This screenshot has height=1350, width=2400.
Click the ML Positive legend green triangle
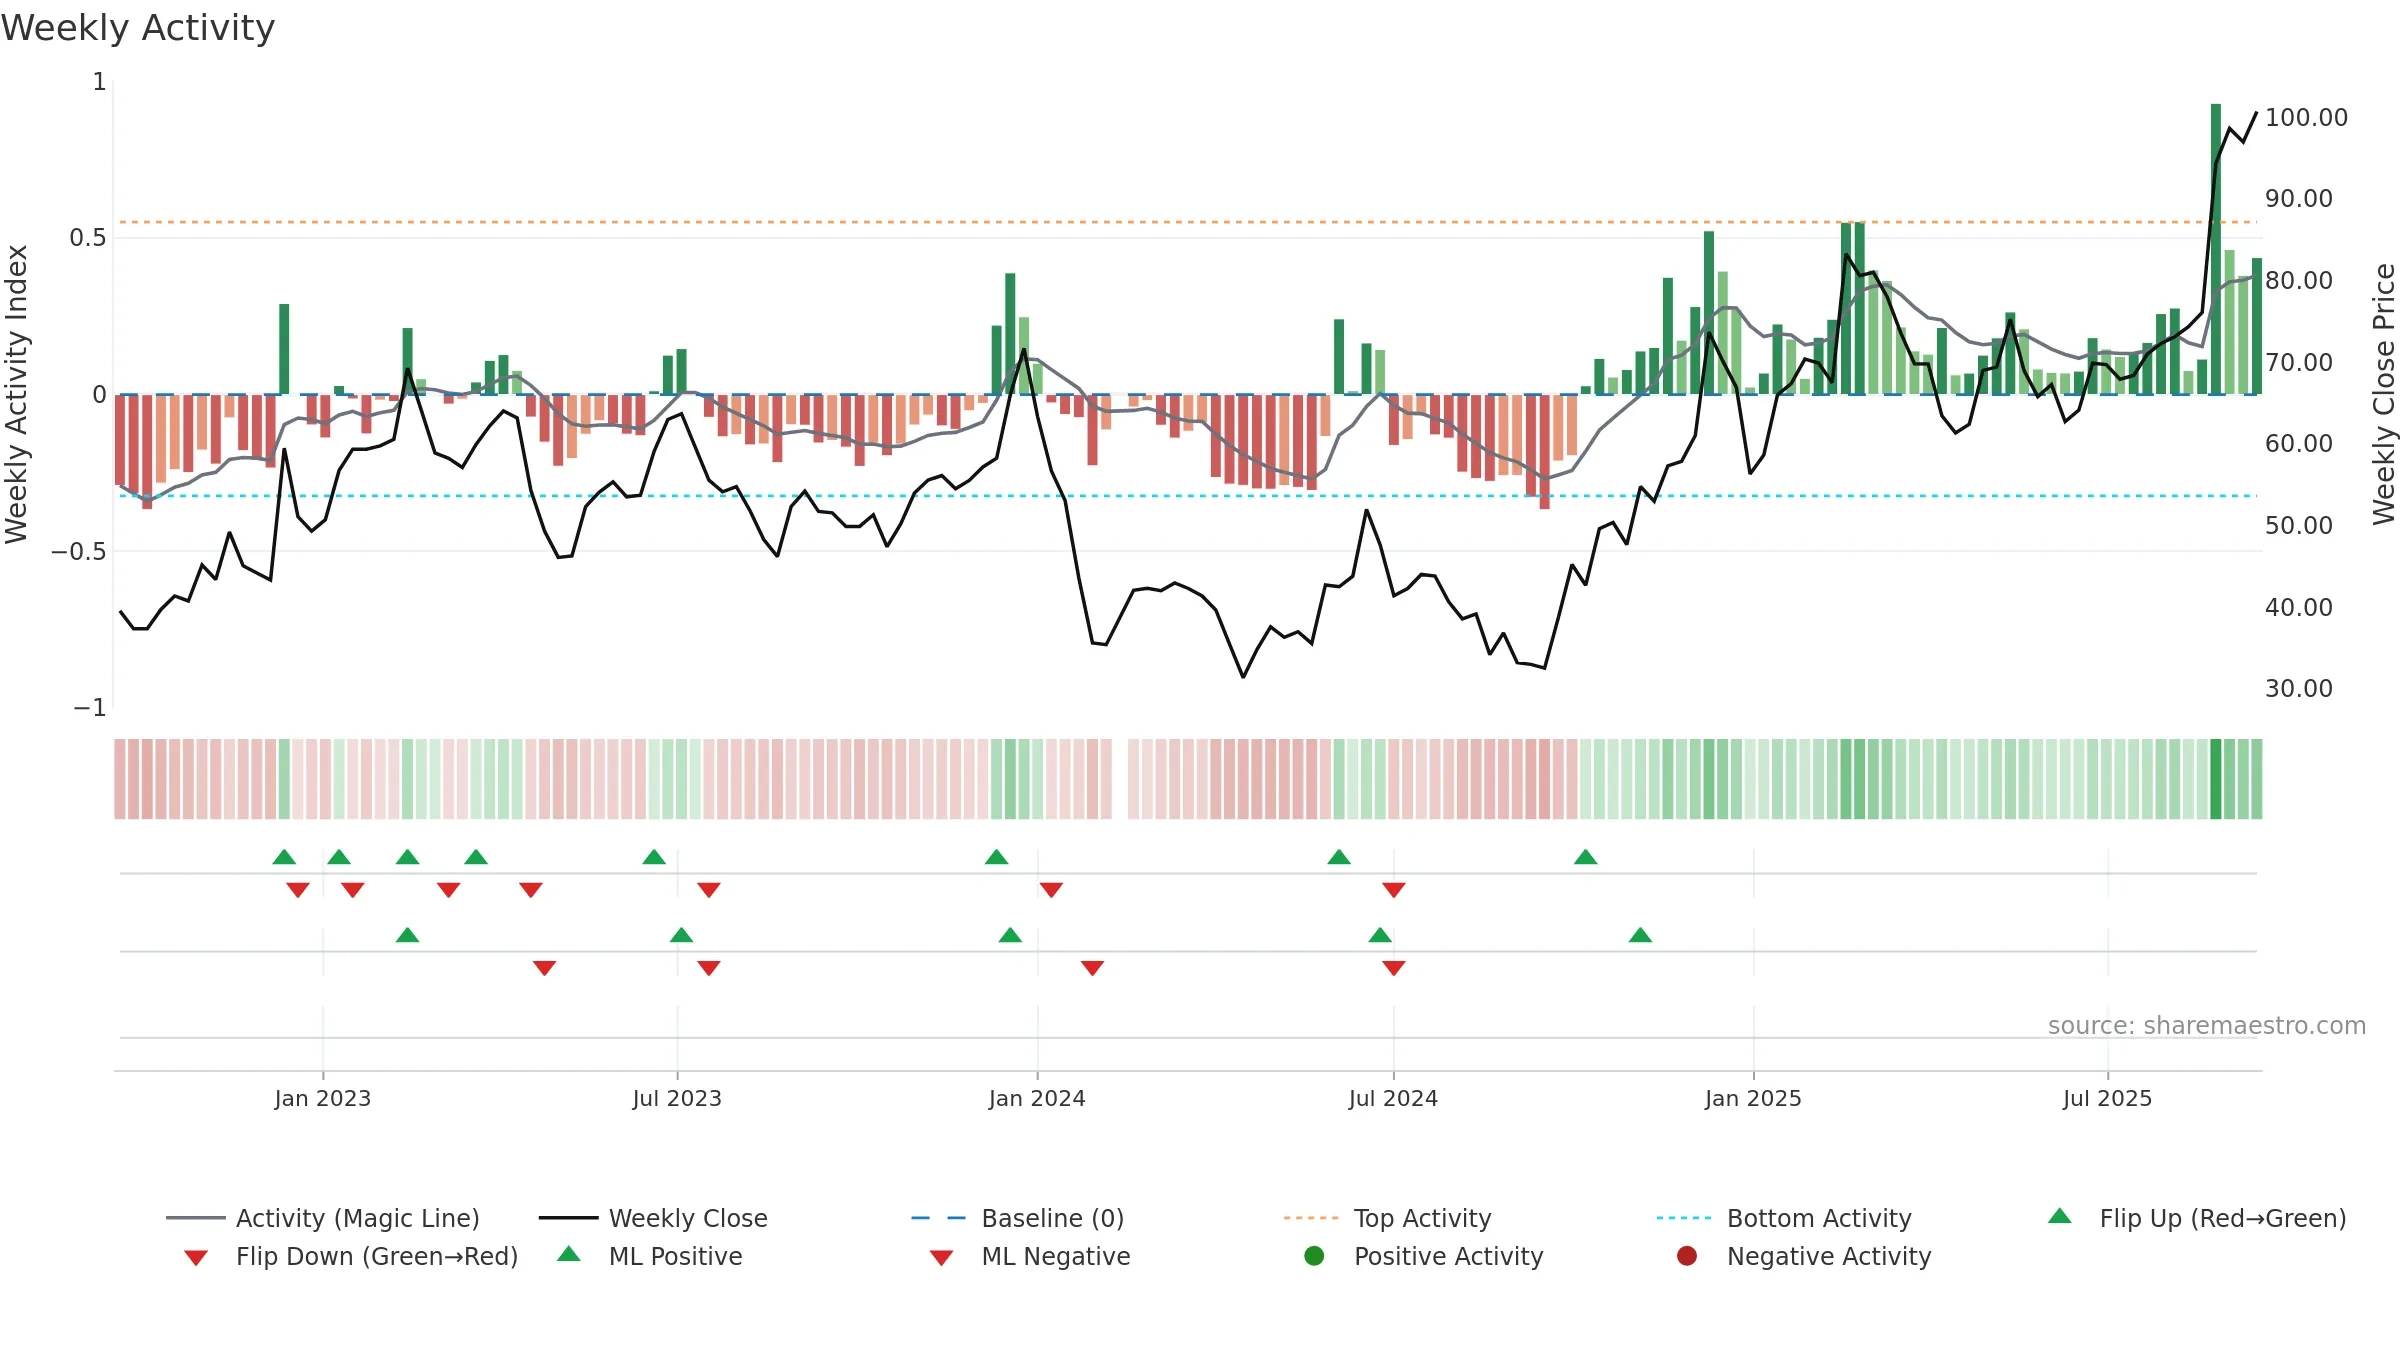[569, 1254]
